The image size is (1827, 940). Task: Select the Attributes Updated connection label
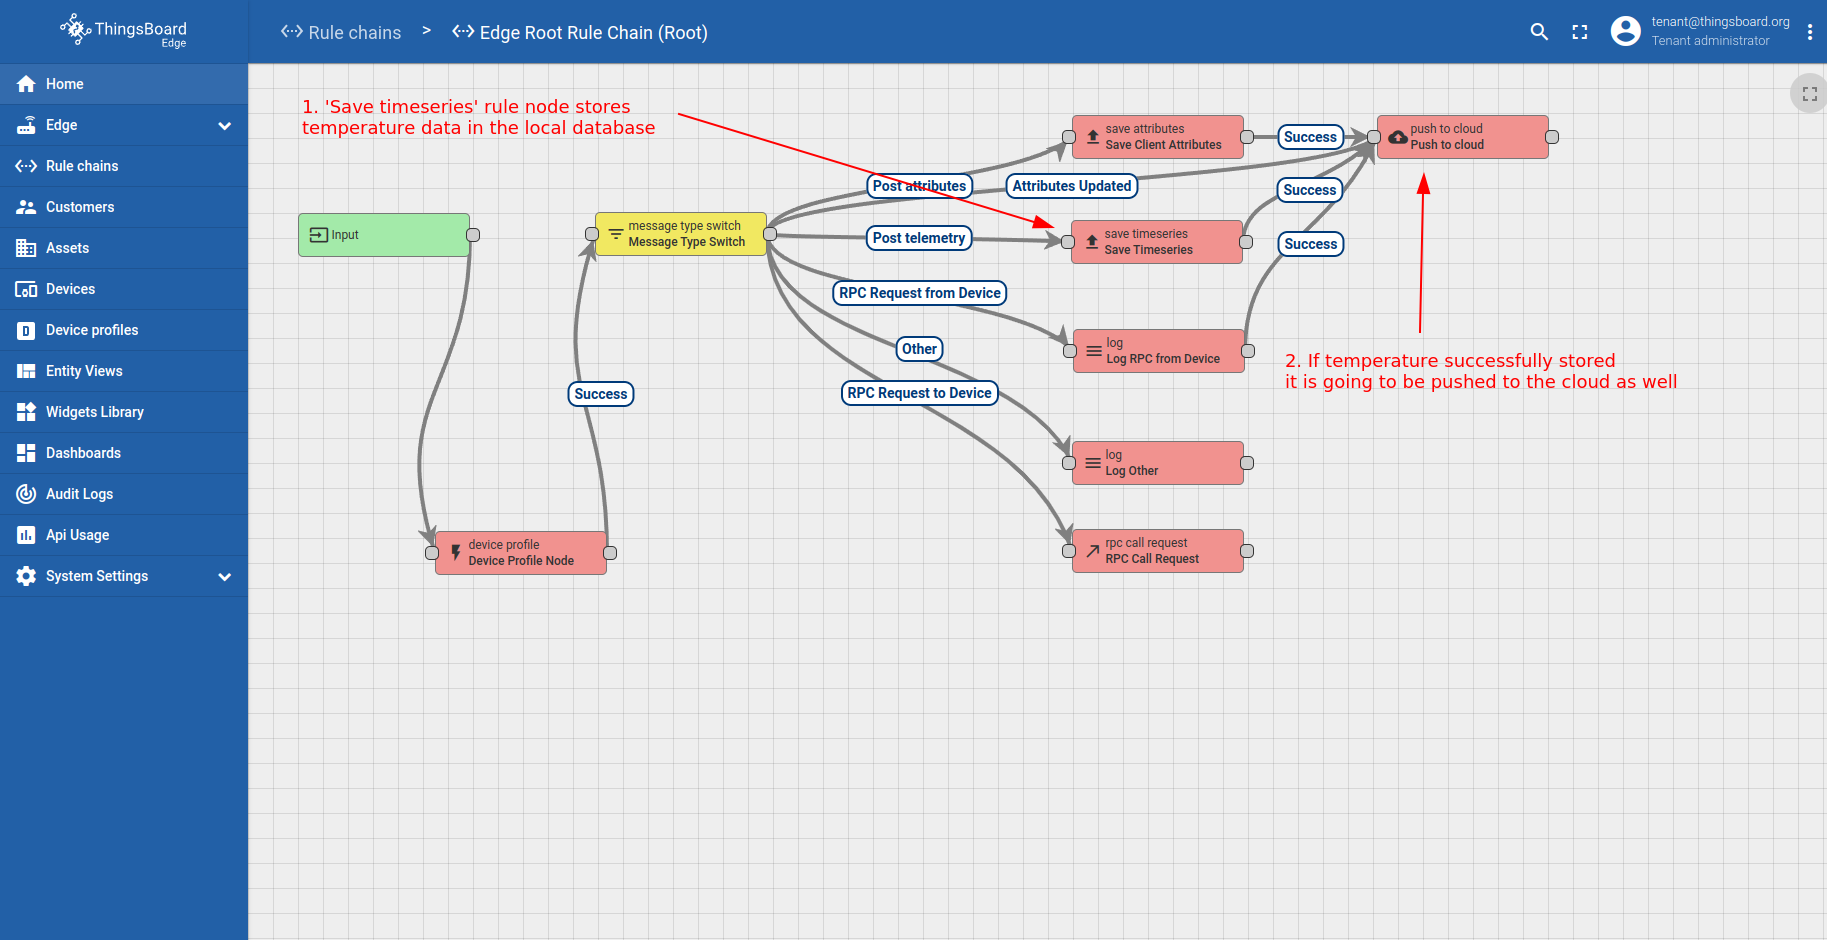[1072, 186]
